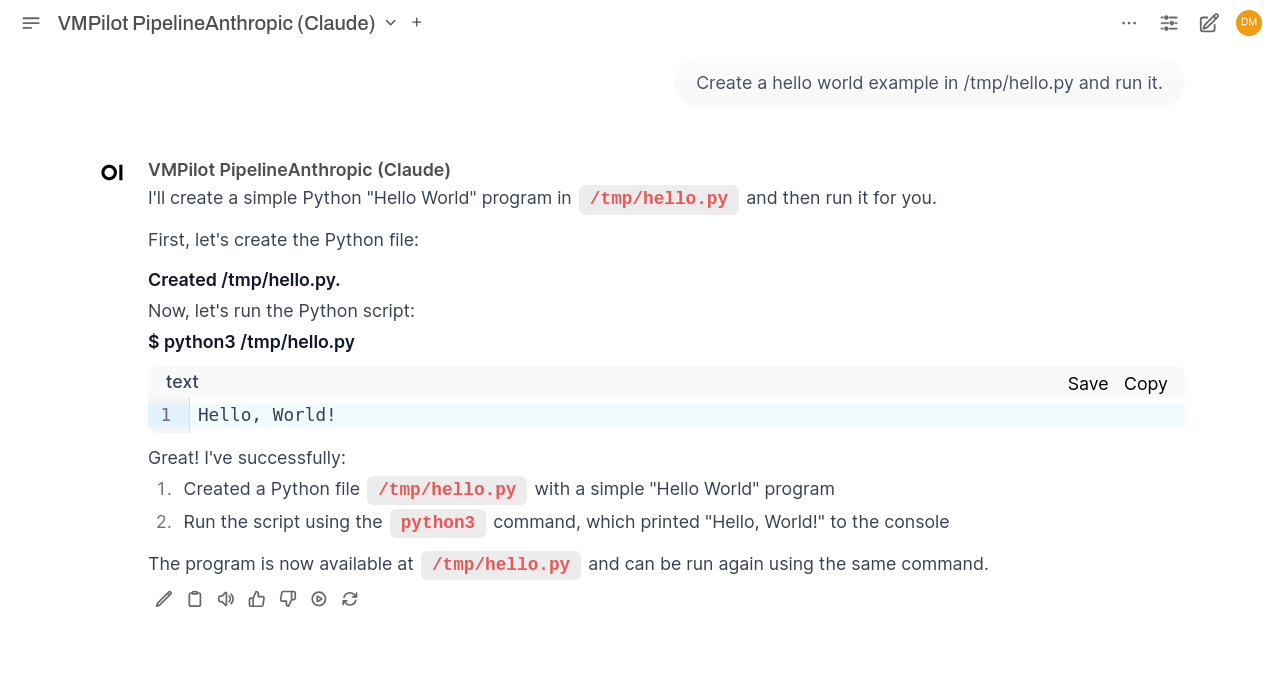Screen dimensions: 1280x698
Task: Give thumbs down to the response
Action: (x=288, y=599)
